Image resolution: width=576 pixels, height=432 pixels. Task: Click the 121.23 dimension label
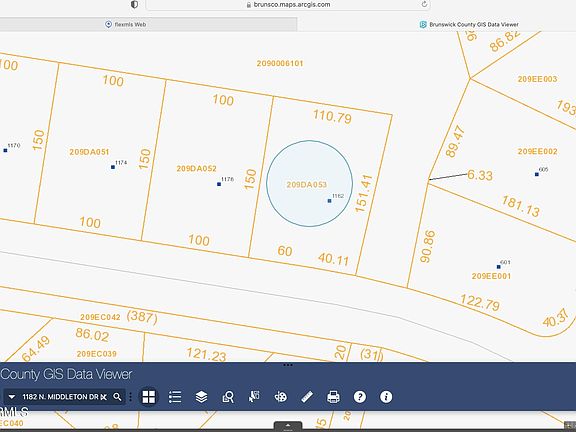(x=206, y=354)
